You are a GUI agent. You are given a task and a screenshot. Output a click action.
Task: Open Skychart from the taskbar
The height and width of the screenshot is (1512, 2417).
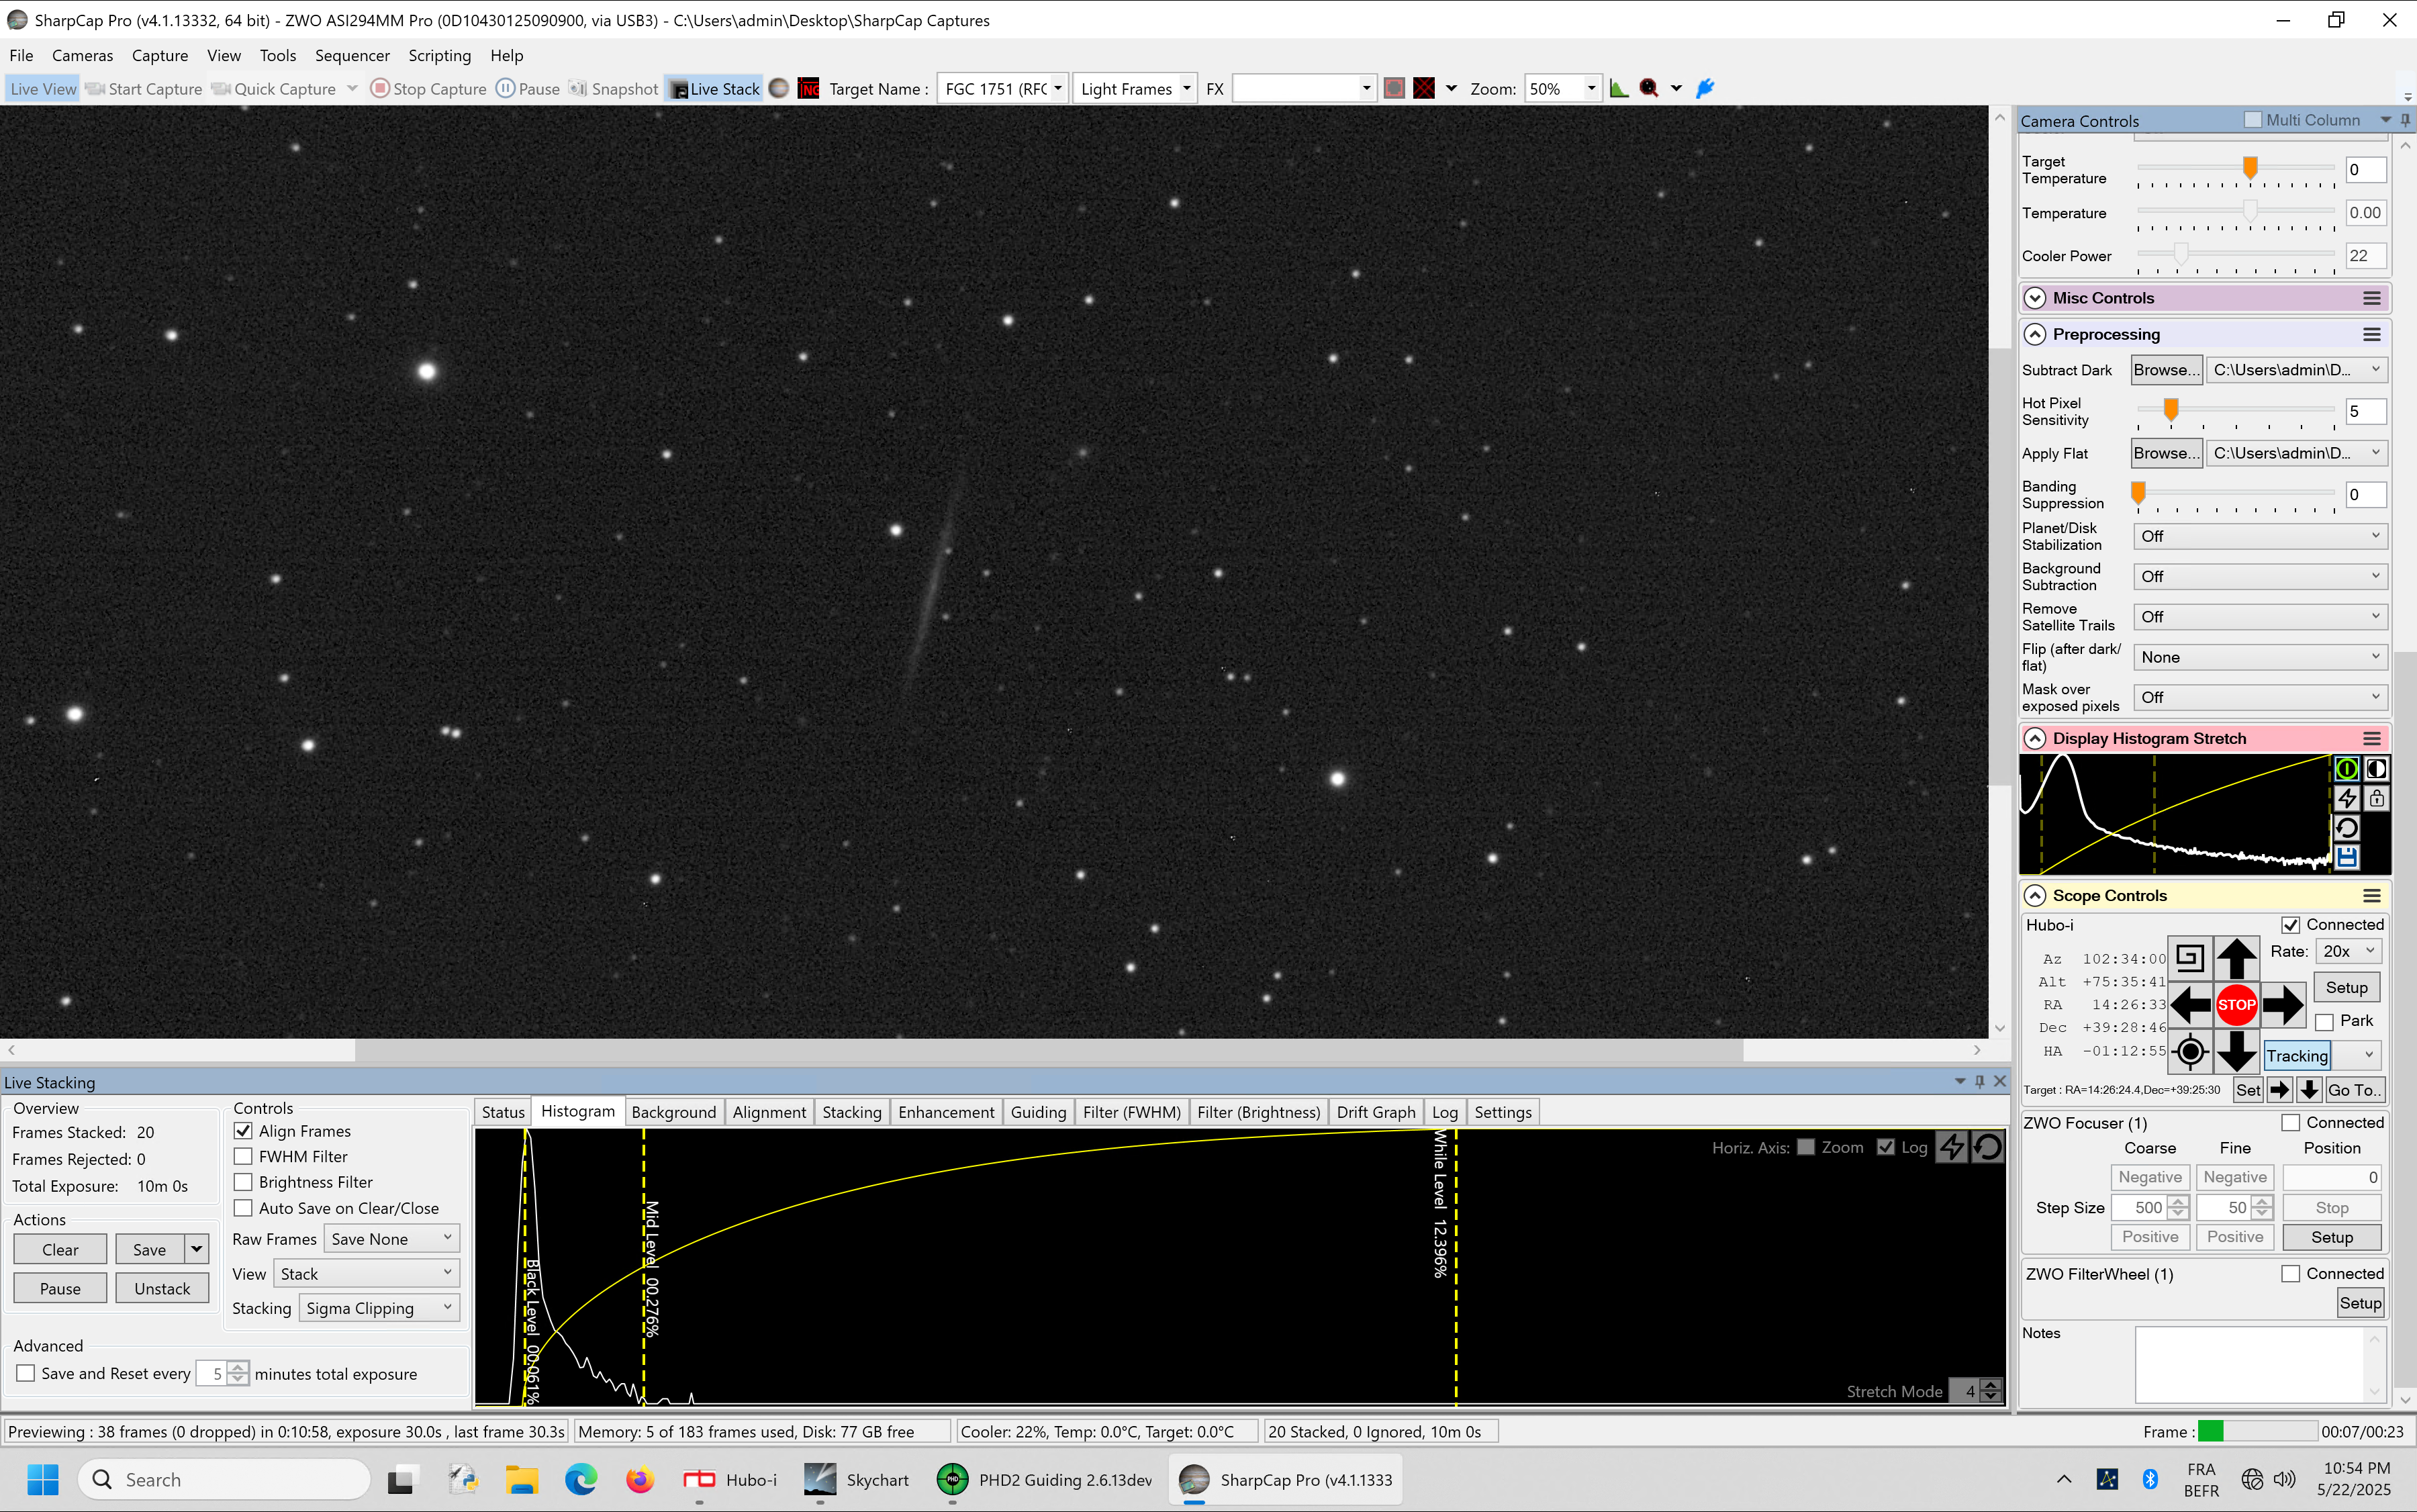[x=857, y=1480]
